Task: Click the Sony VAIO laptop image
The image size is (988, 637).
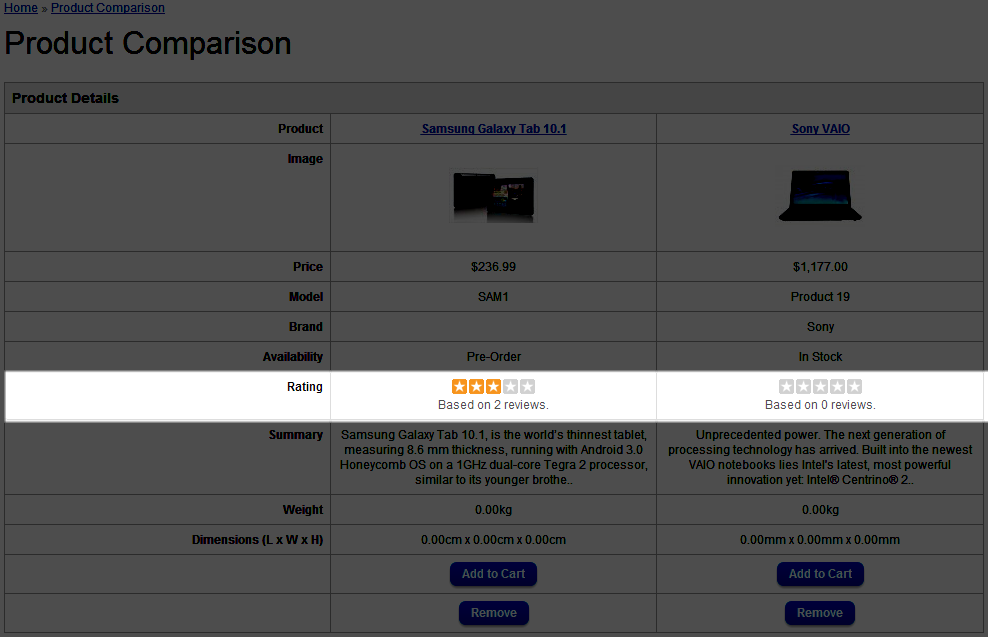Action: point(820,195)
